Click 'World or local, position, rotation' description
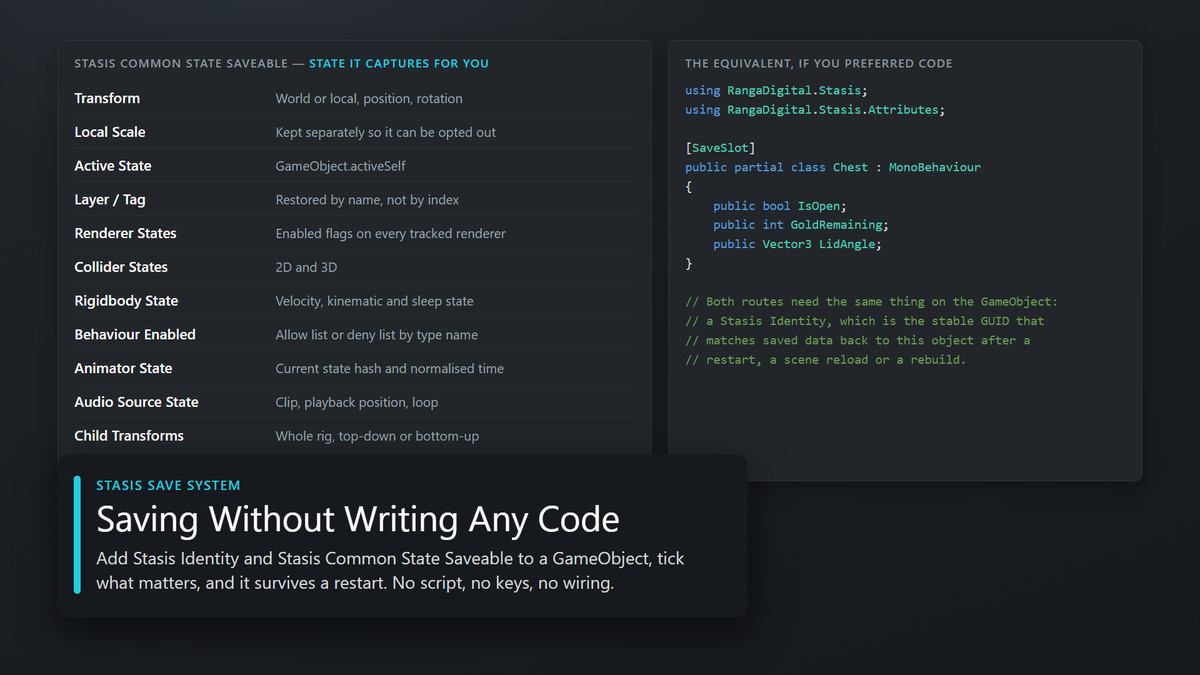 [369, 99]
